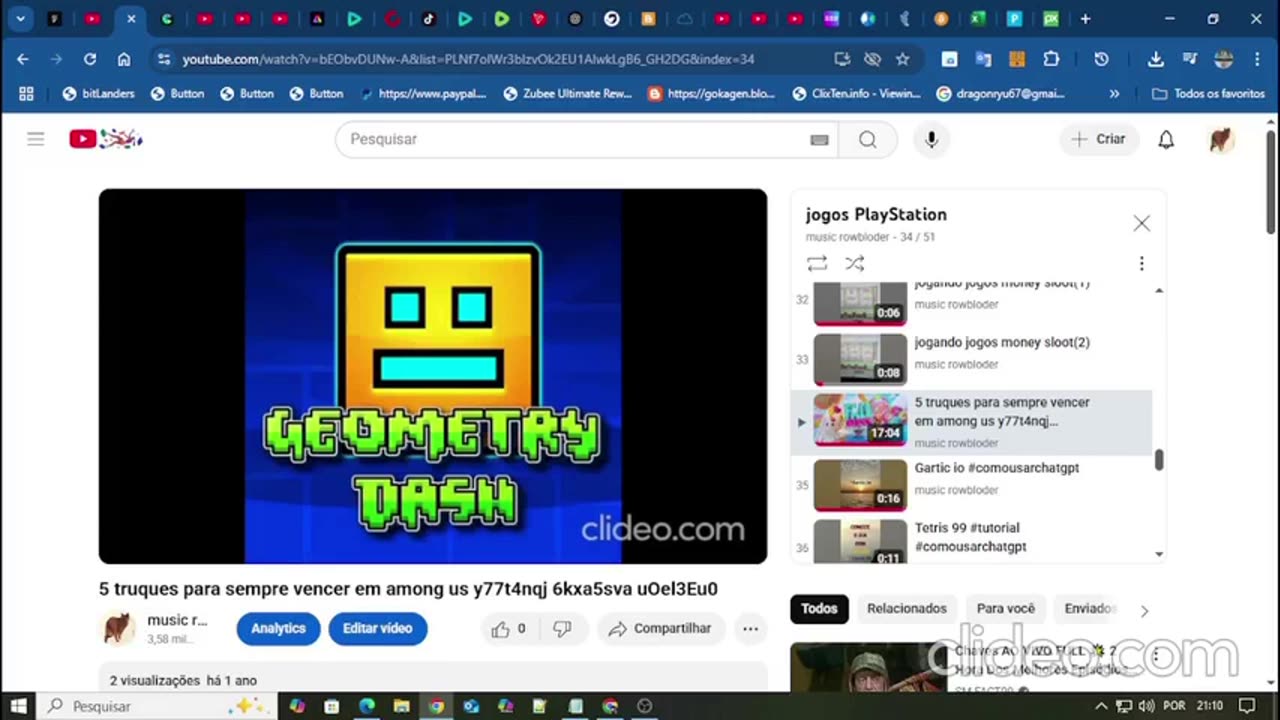Click the search magnifier button
This screenshot has height=720, width=1280.
pos(867,140)
